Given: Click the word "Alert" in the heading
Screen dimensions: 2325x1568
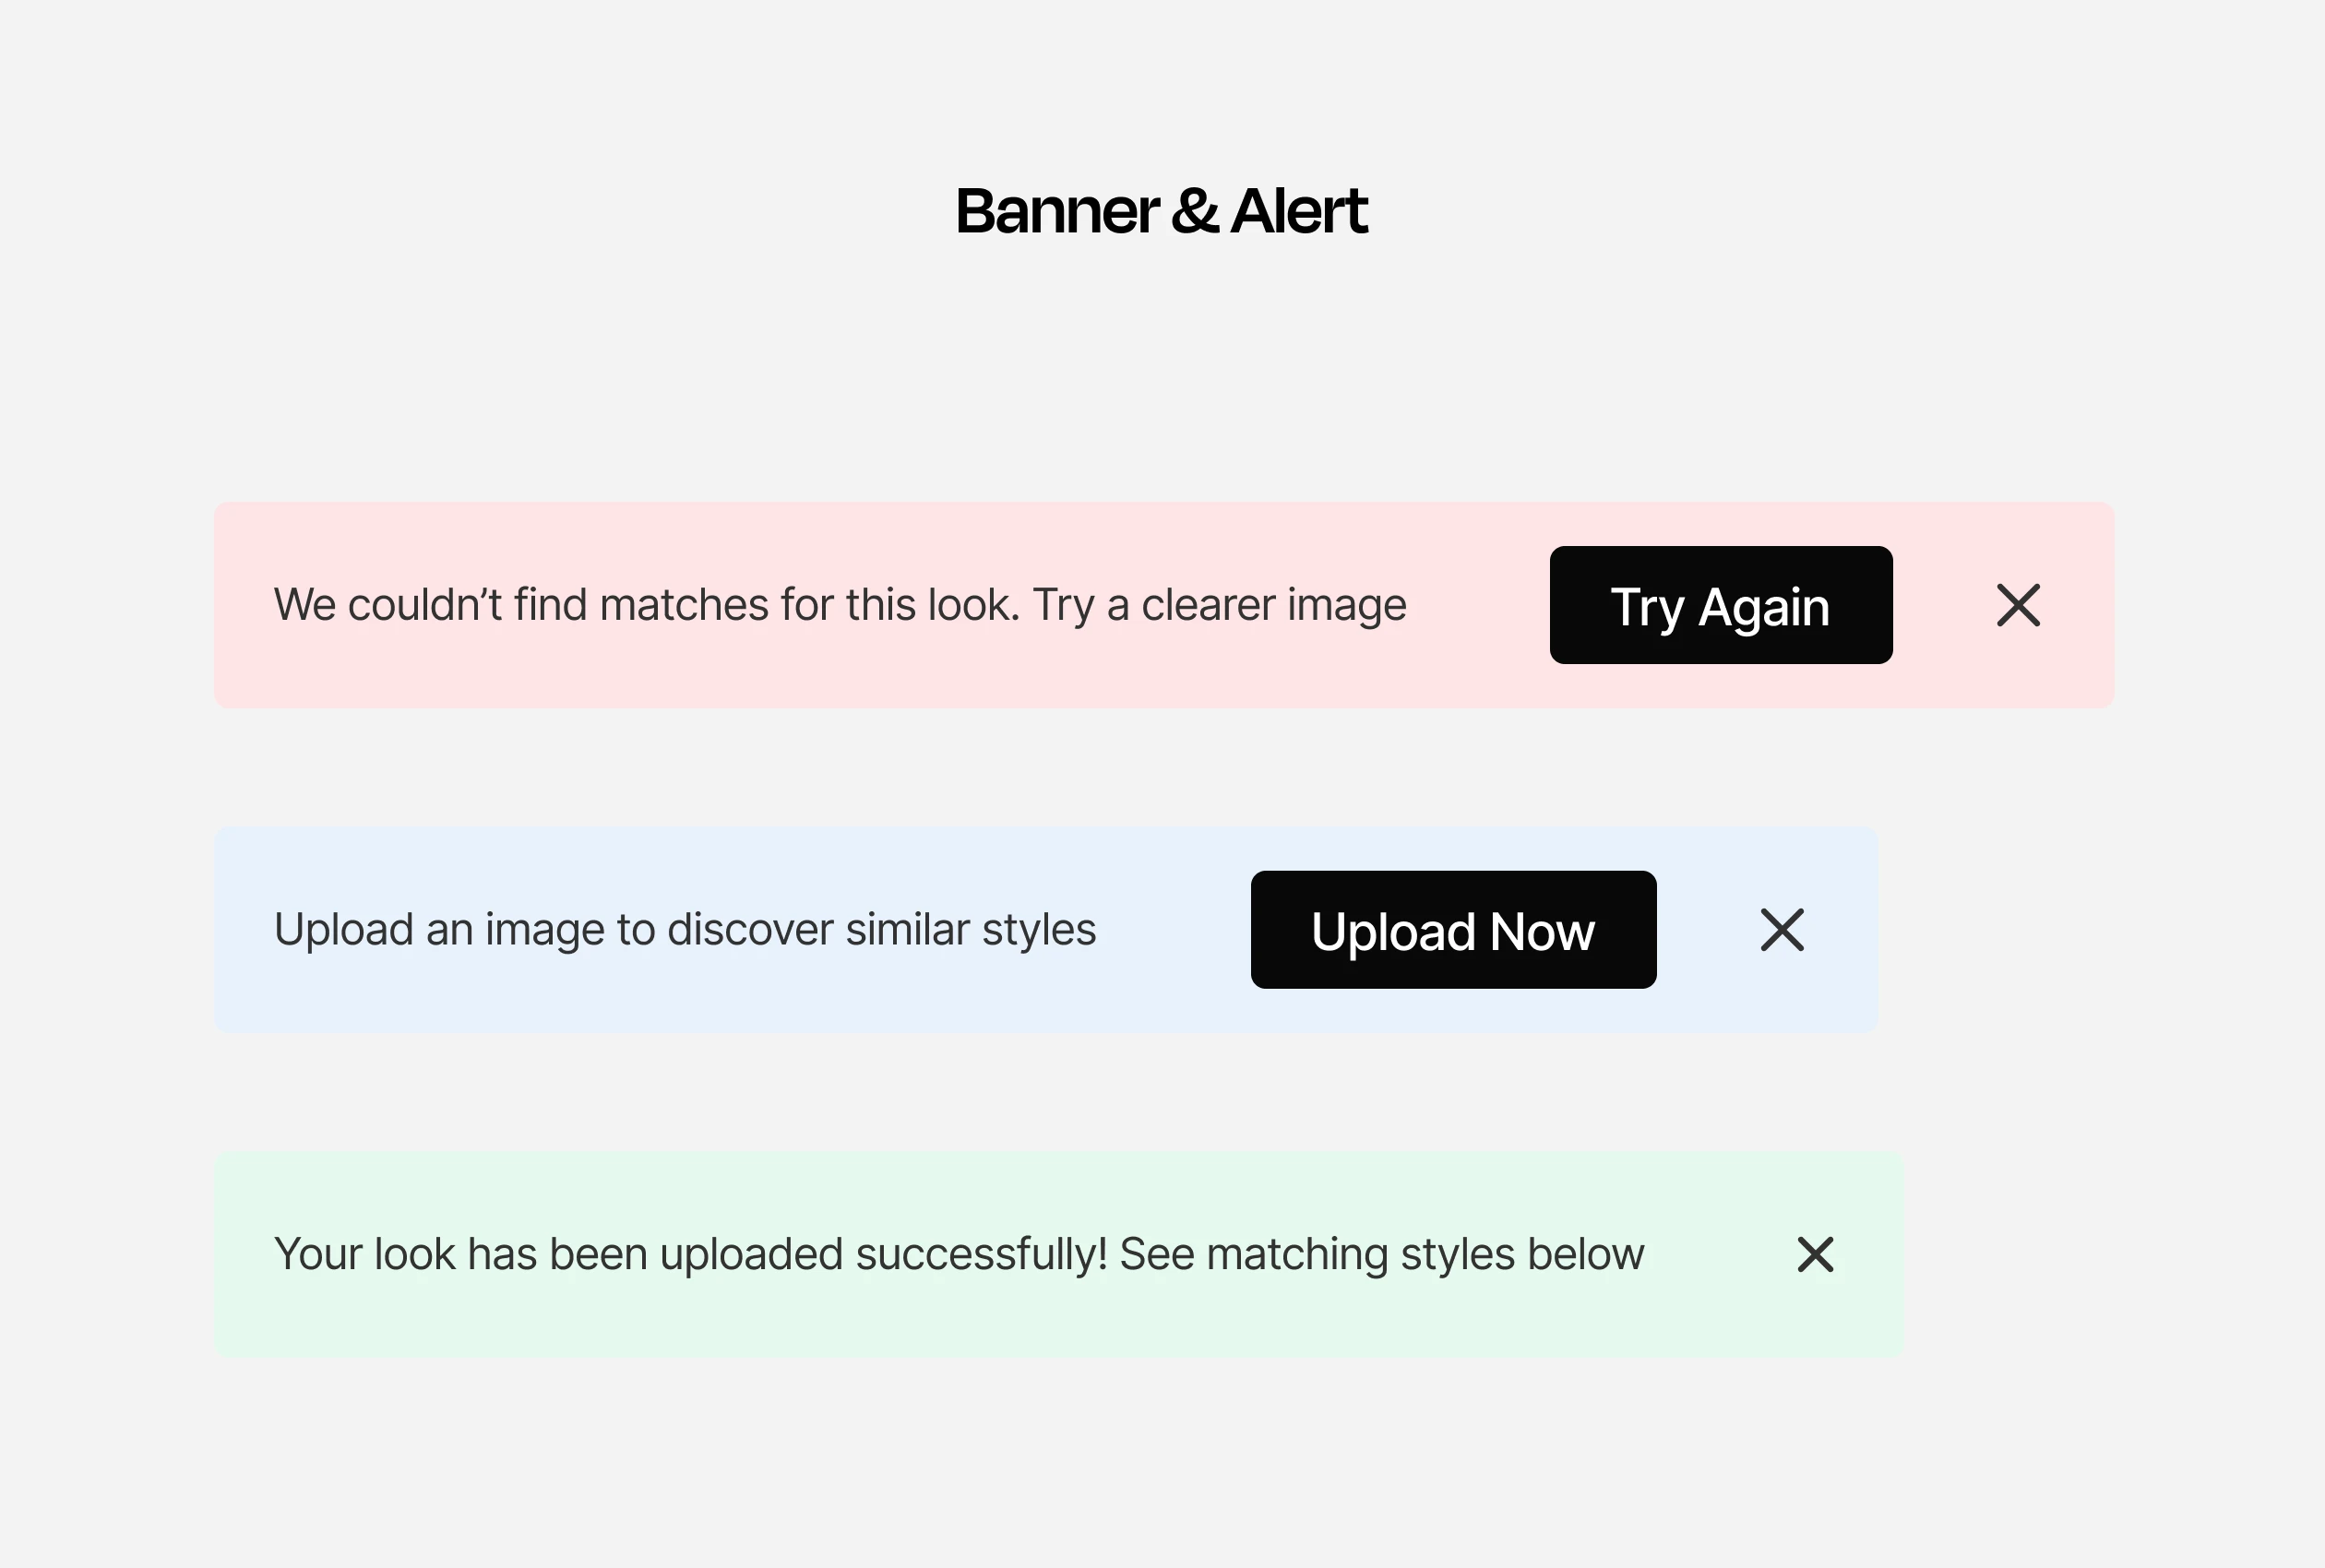Looking at the screenshot, I should click(1299, 212).
